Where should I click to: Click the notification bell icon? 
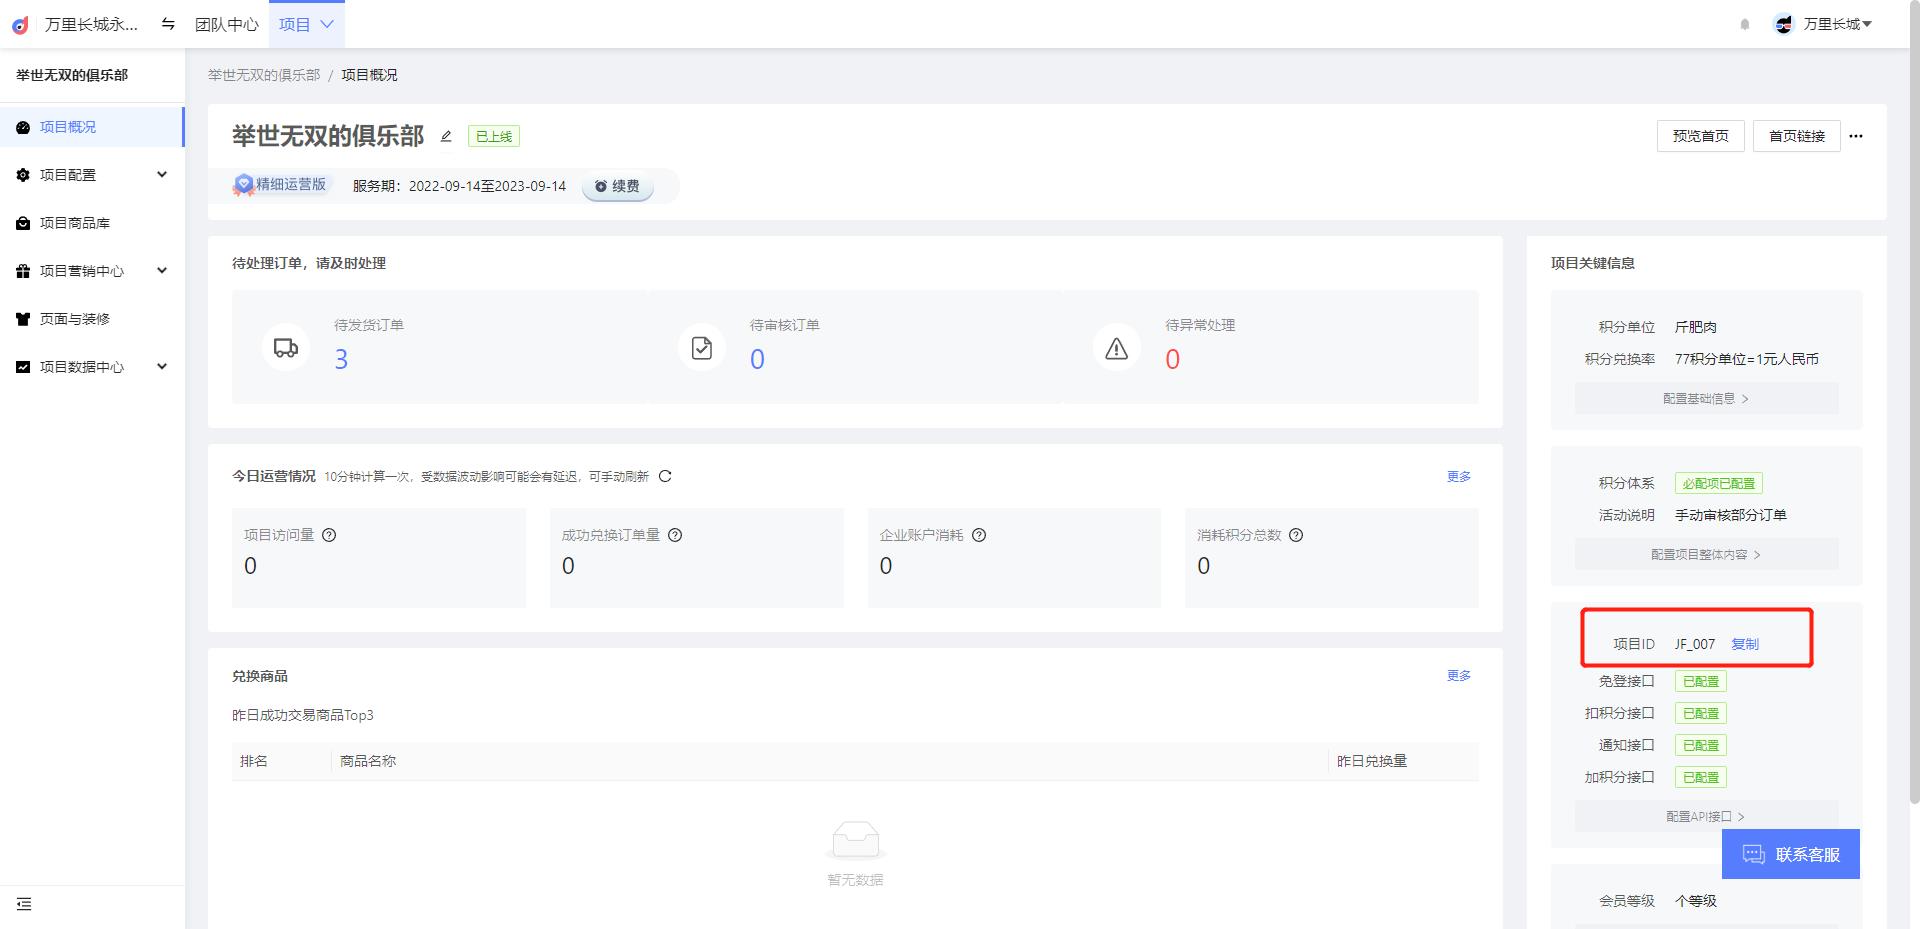[1745, 24]
